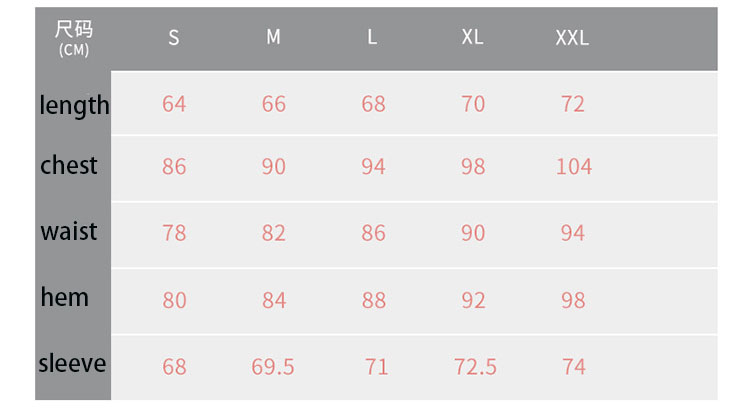Click the waist row label
This screenshot has width=750, height=416.
(x=69, y=231)
